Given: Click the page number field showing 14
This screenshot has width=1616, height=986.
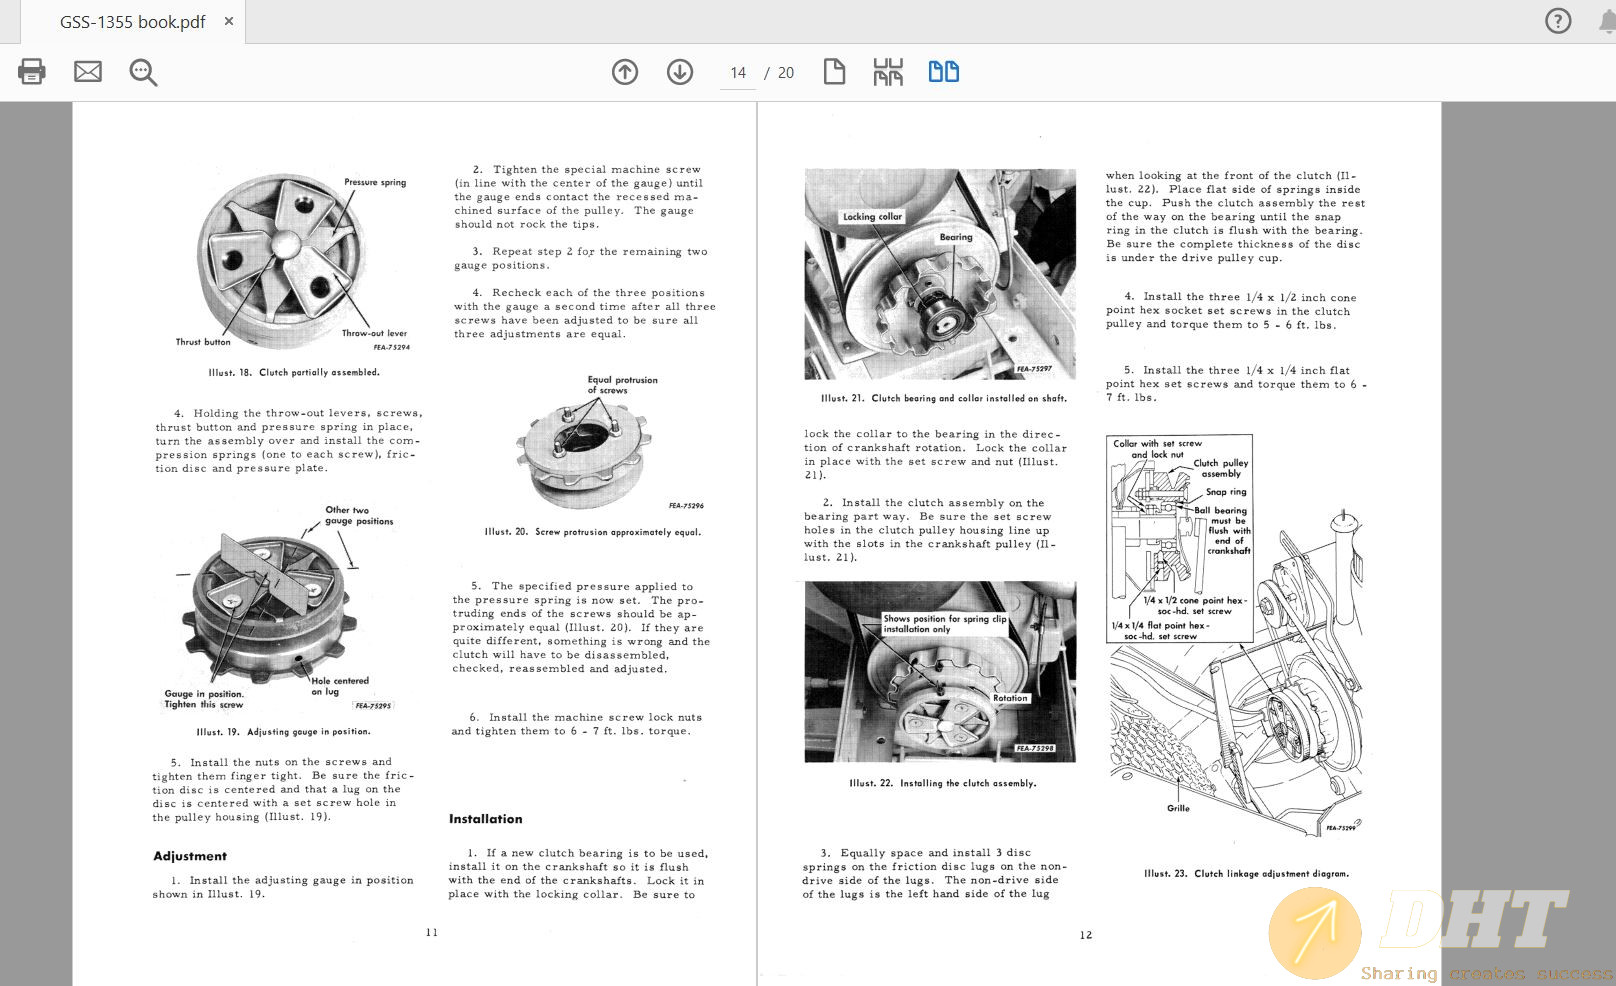Looking at the screenshot, I should click(738, 73).
